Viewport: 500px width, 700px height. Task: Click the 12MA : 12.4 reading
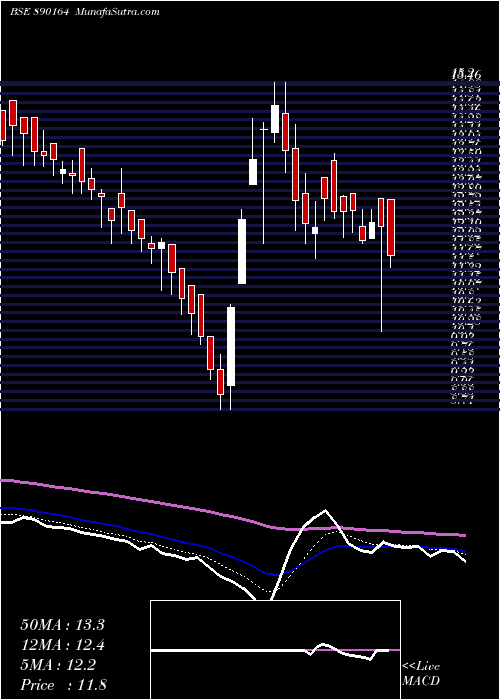[x=63, y=645]
